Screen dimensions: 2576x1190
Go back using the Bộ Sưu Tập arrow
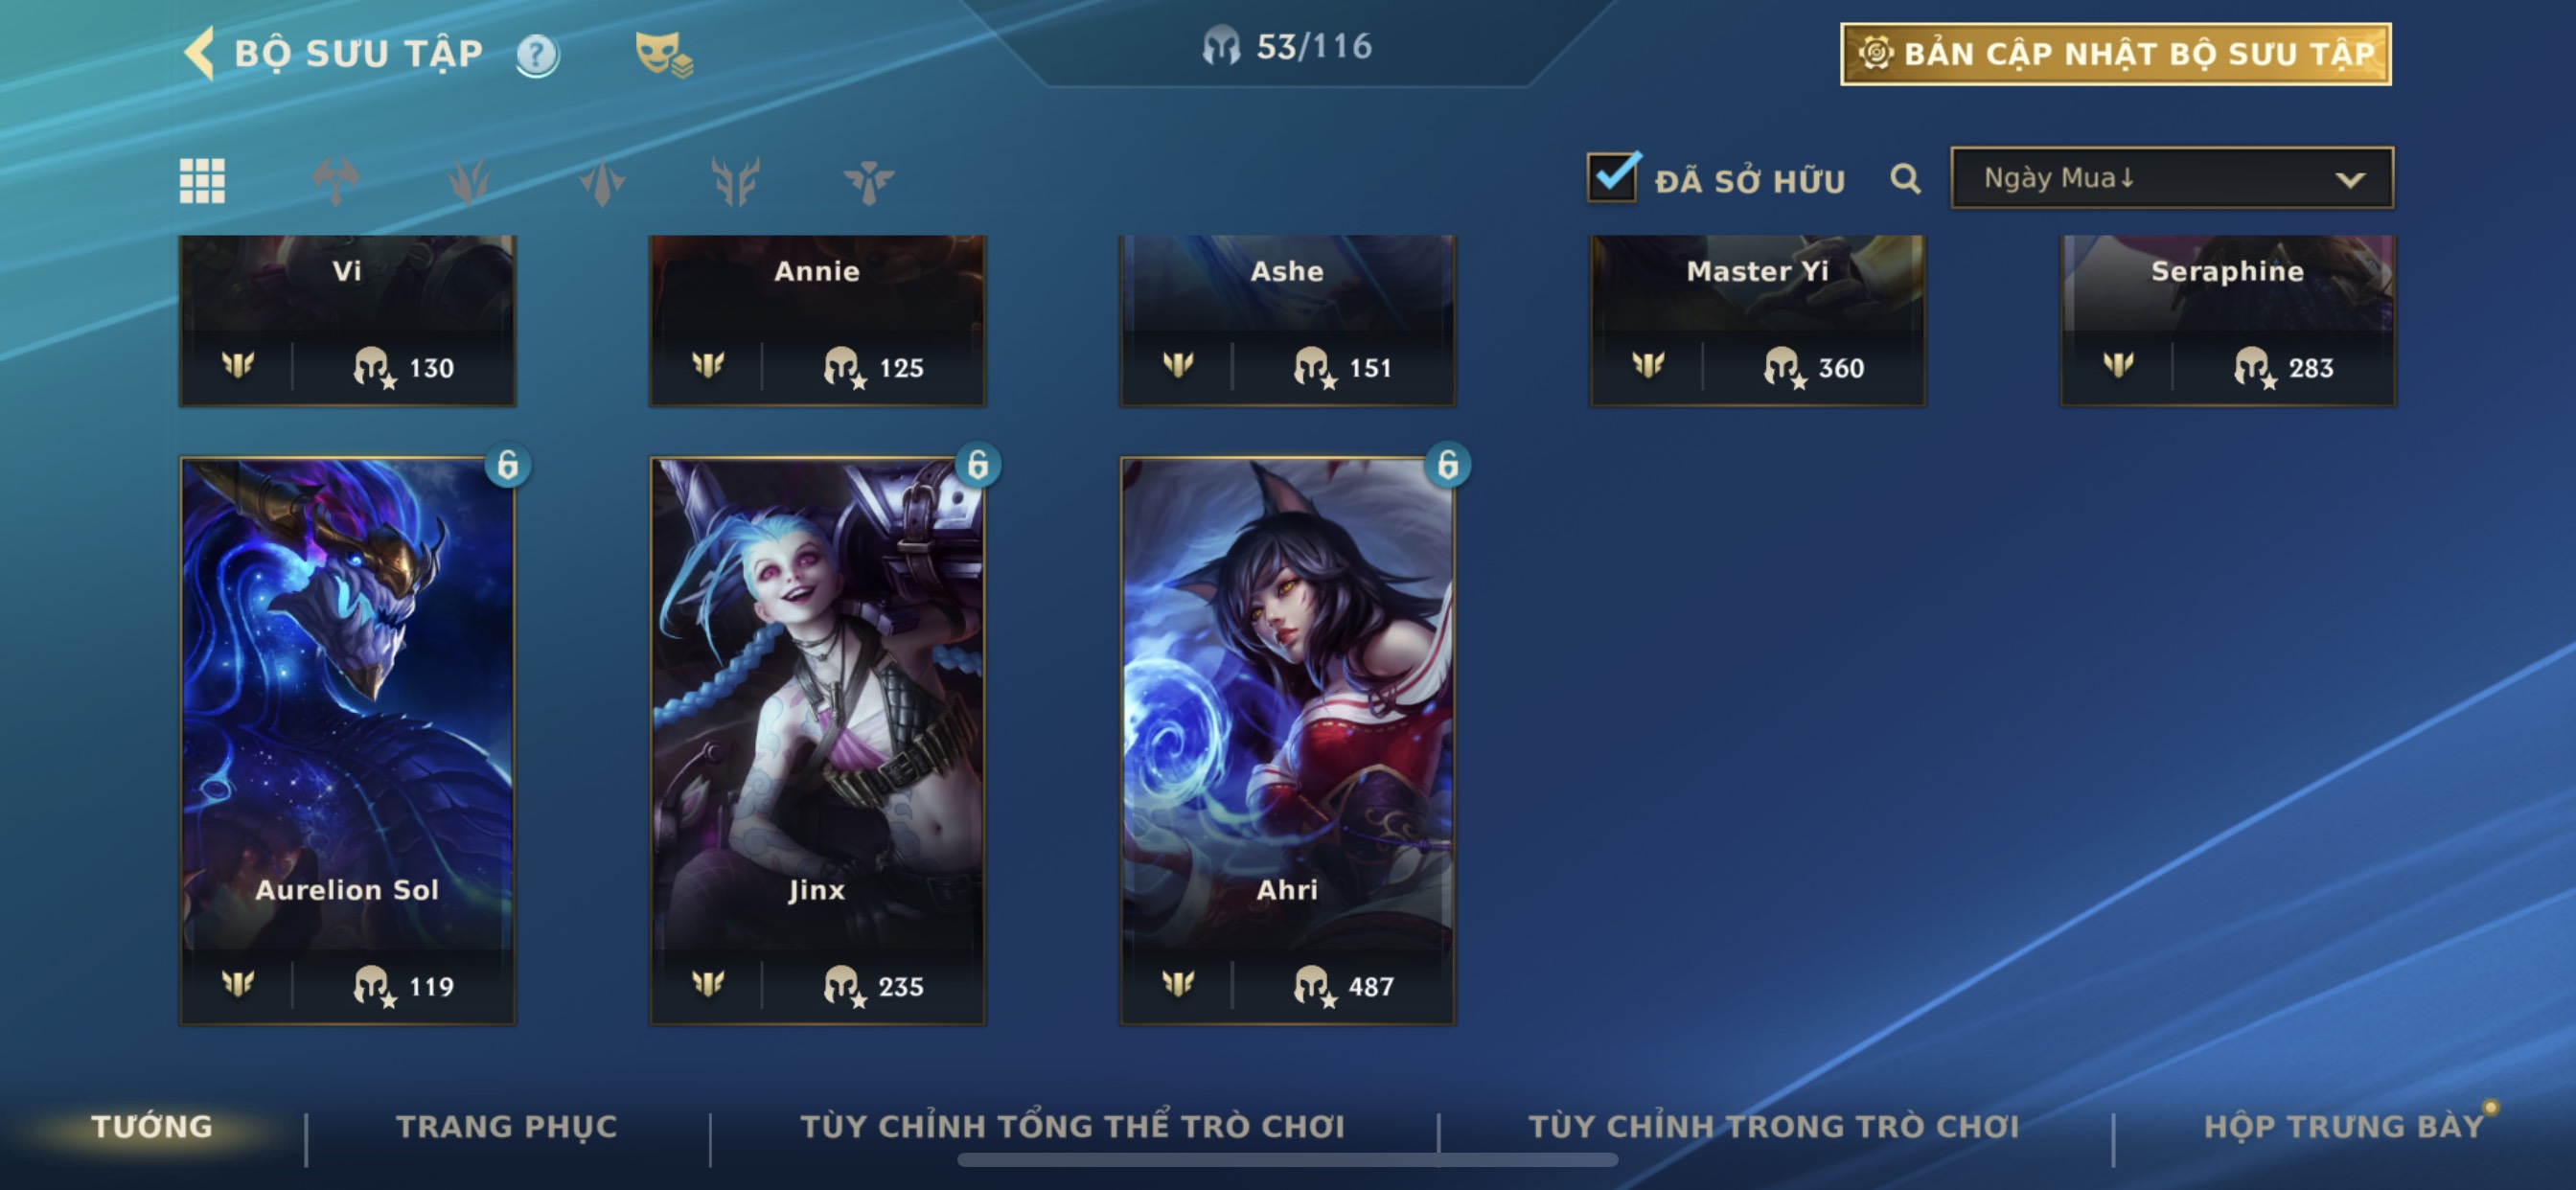(x=199, y=53)
